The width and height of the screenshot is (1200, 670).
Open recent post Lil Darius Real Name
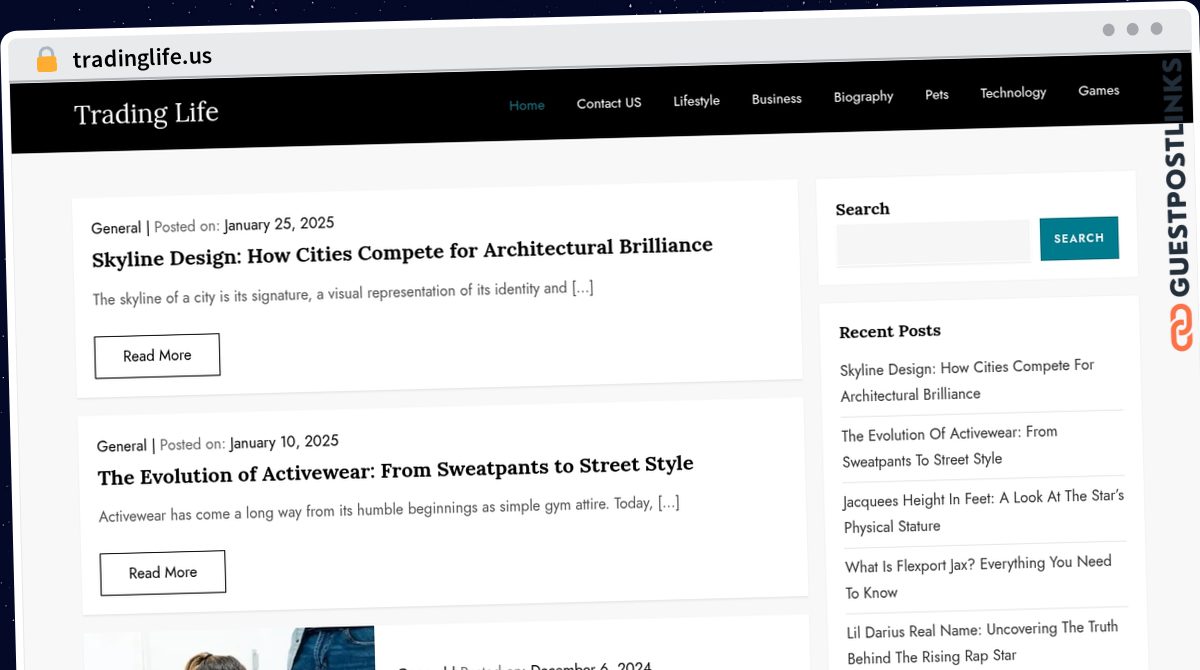[982, 642]
